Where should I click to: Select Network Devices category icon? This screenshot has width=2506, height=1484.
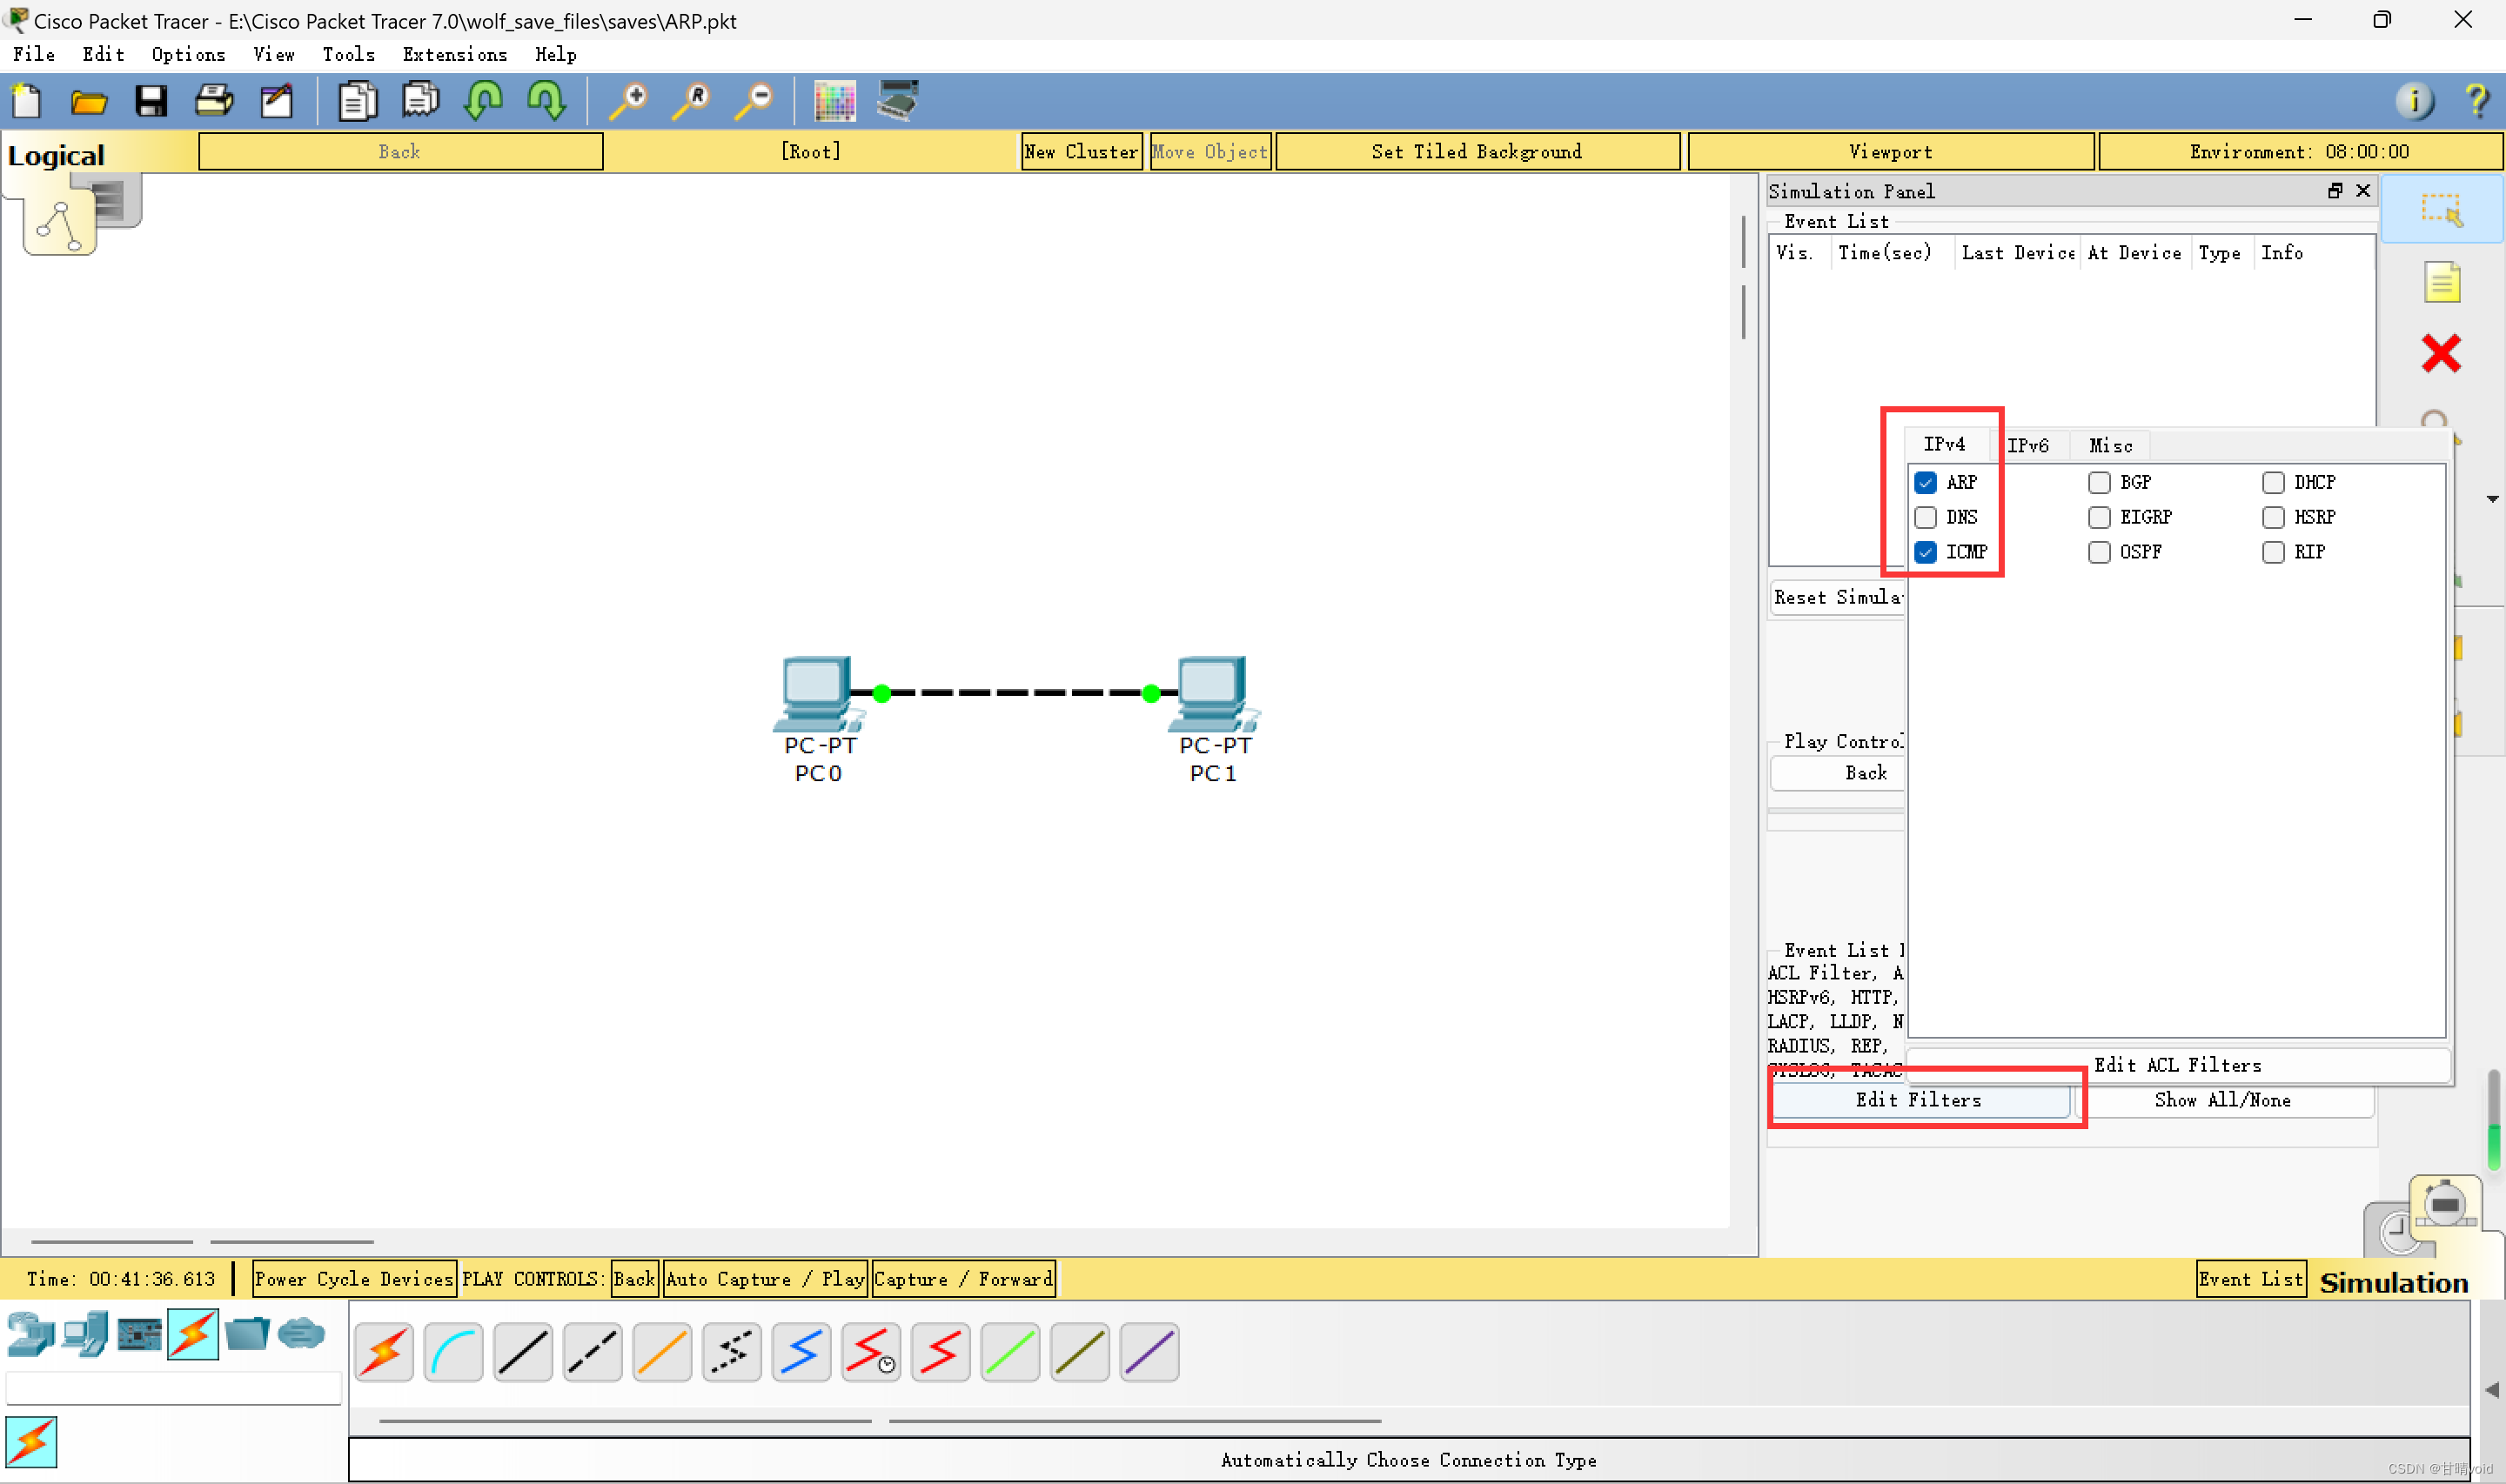[31, 1334]
